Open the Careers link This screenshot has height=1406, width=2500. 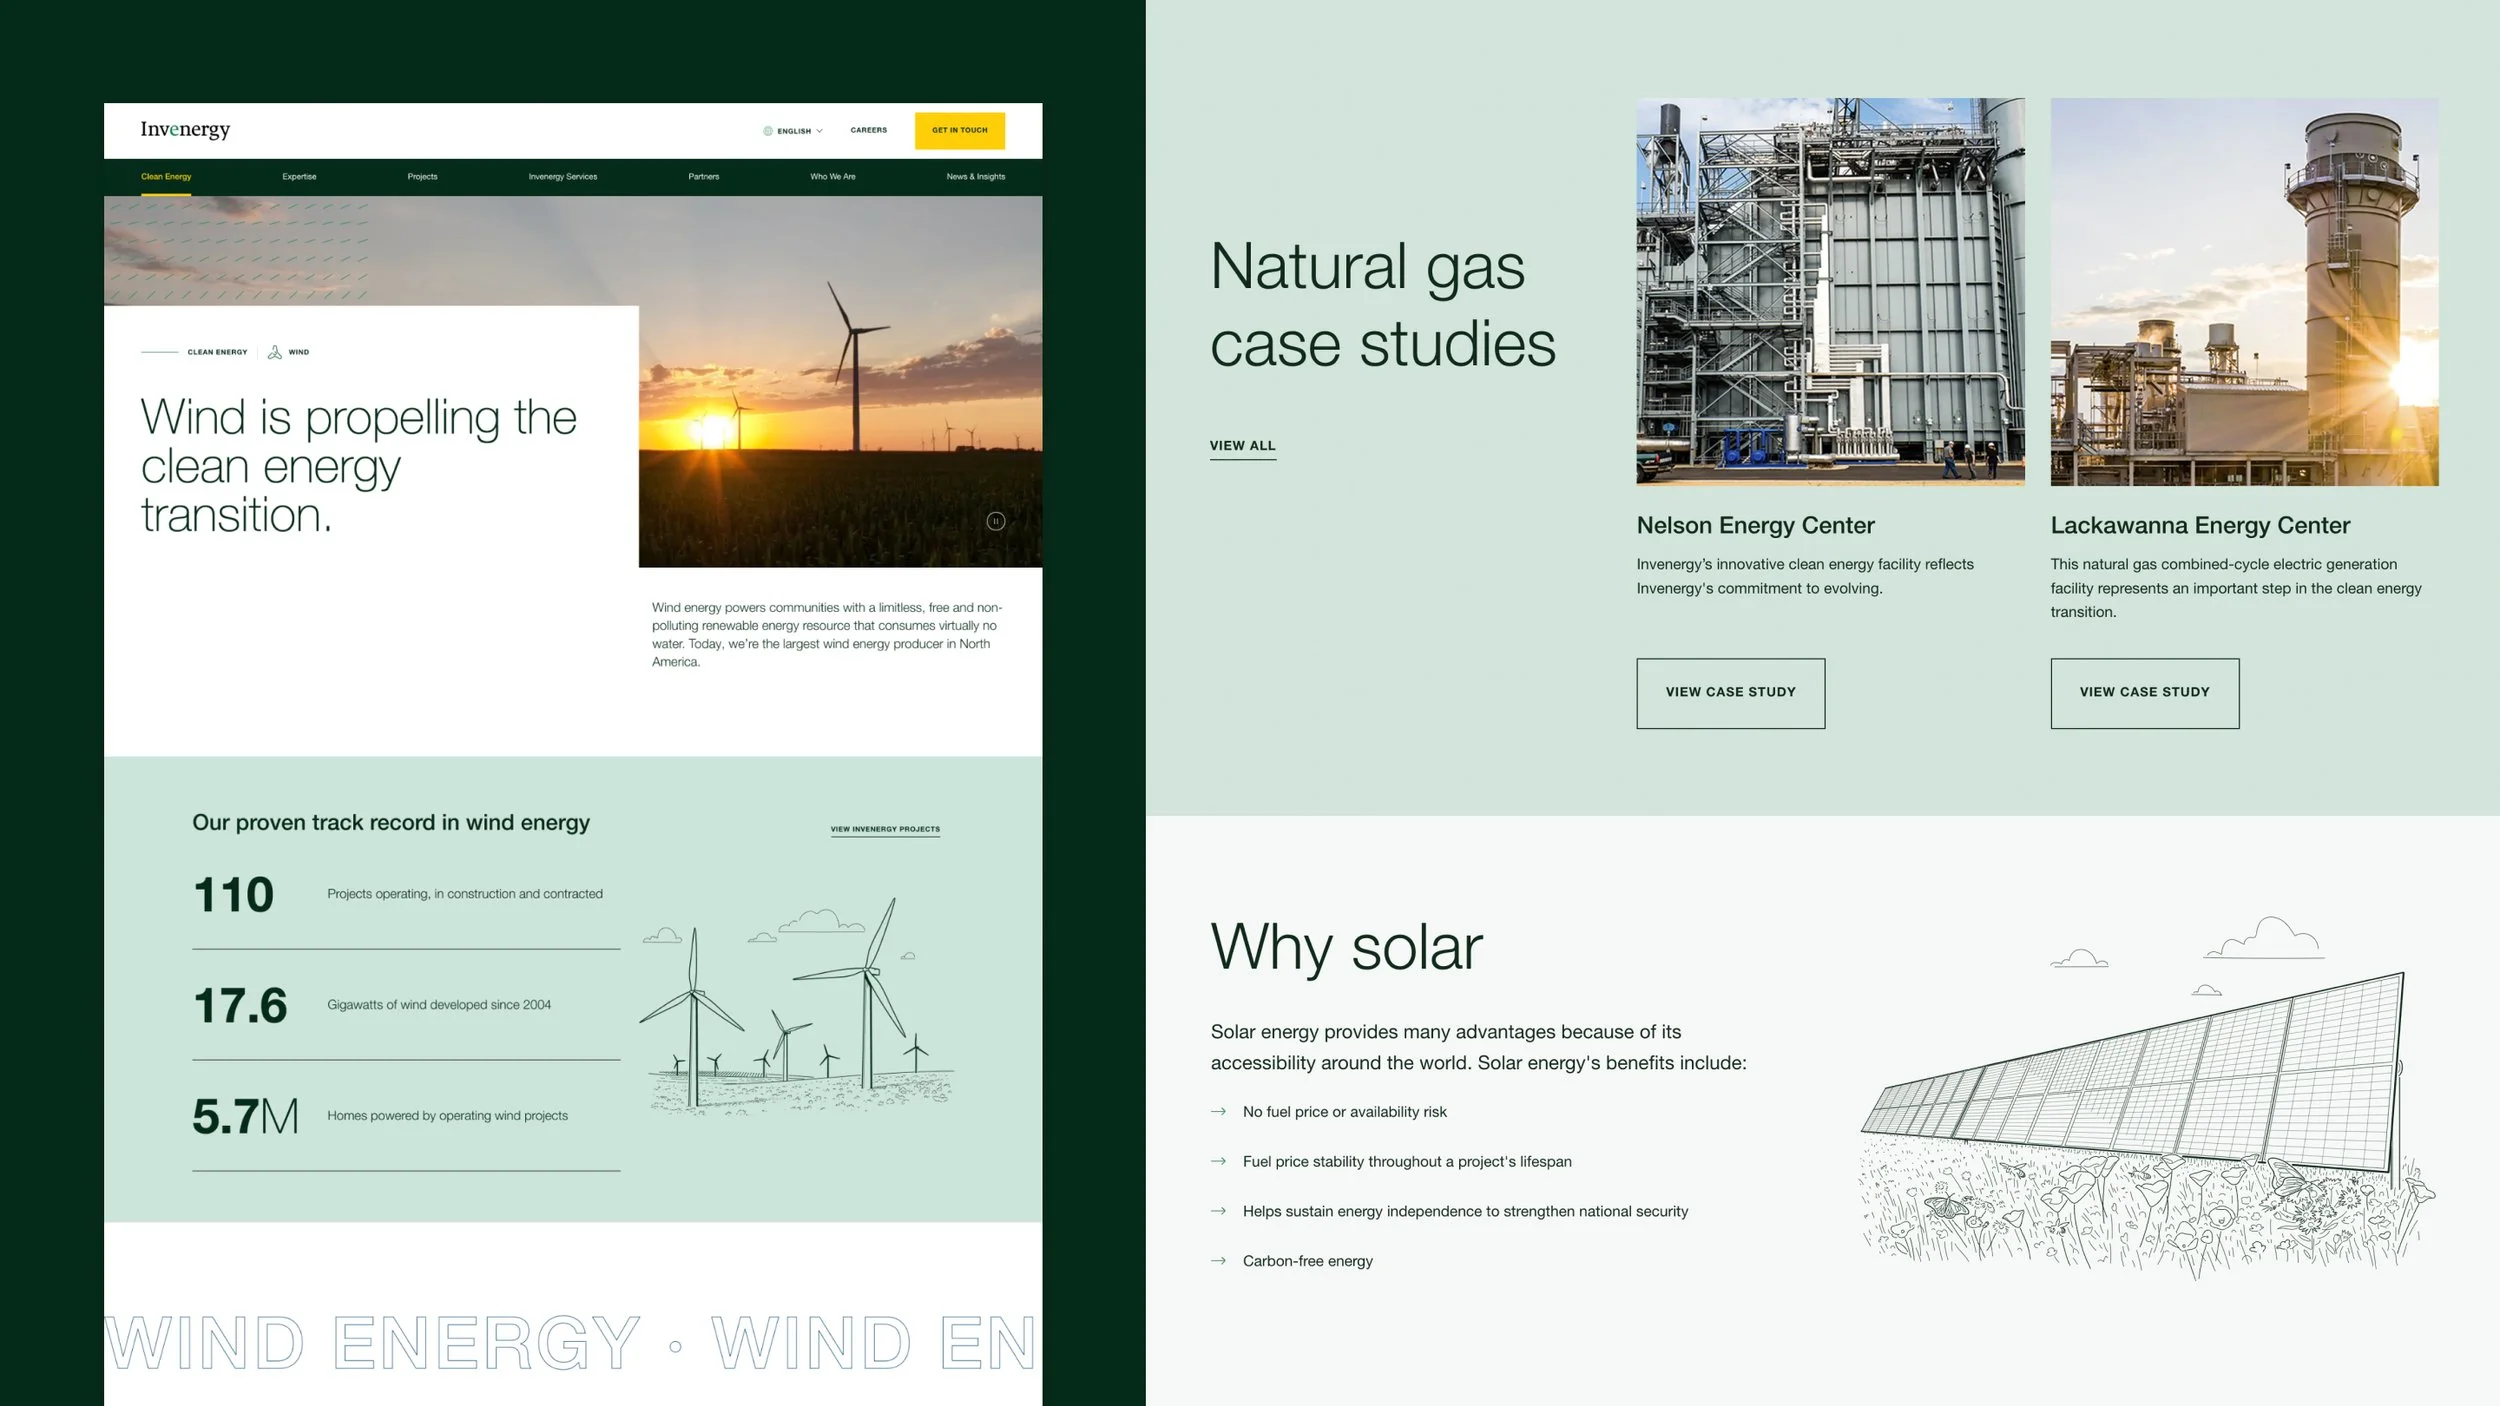tap(868, 130)
